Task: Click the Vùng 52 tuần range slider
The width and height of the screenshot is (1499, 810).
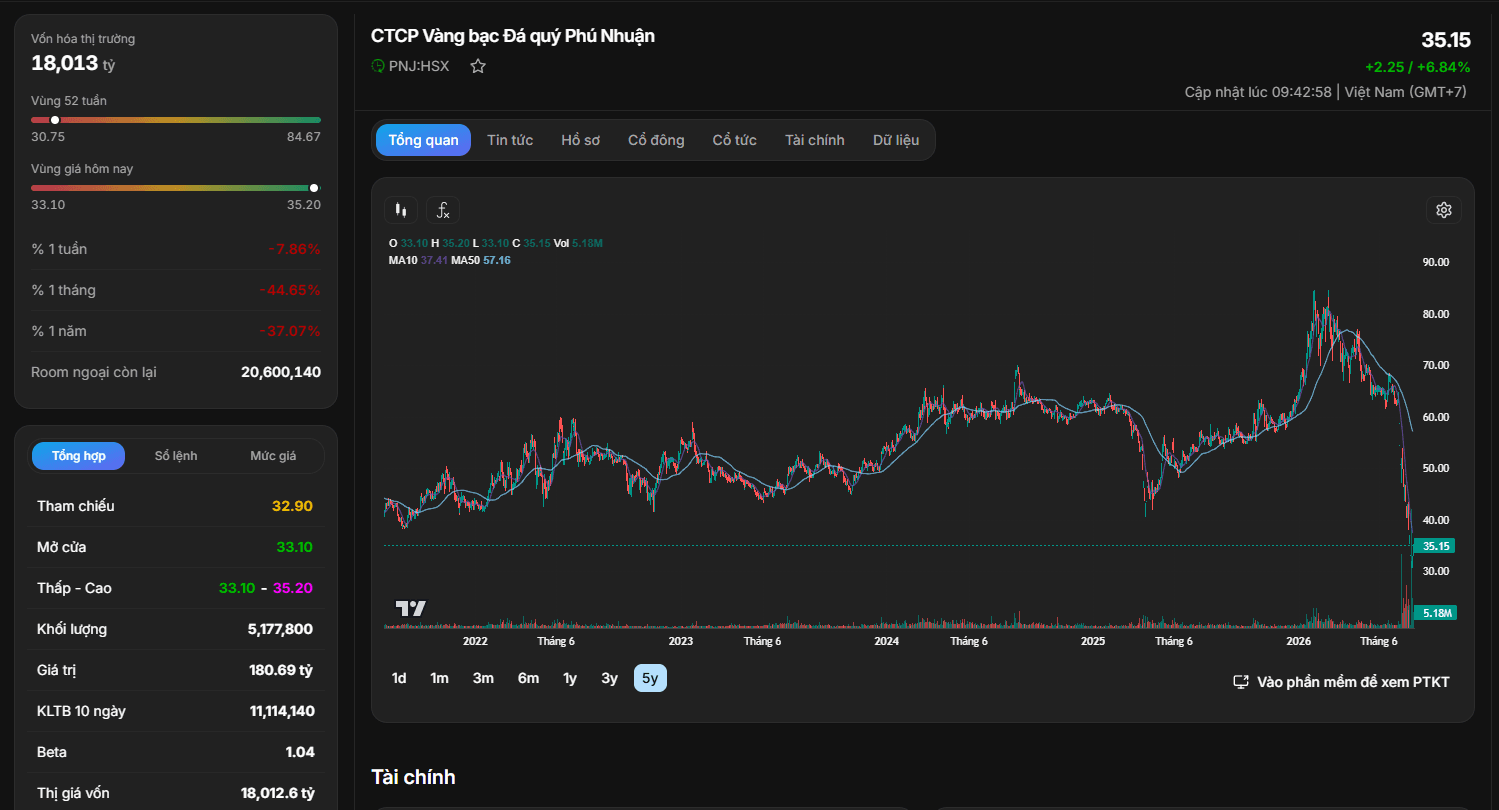Action: pyautogui.click(x=176, y=120)
